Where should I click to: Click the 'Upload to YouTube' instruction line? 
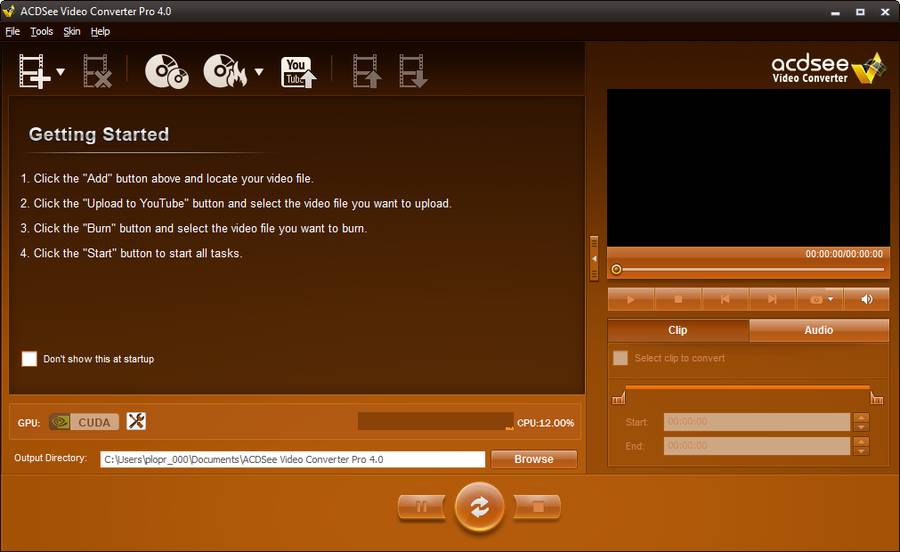(x=236, y=204)
